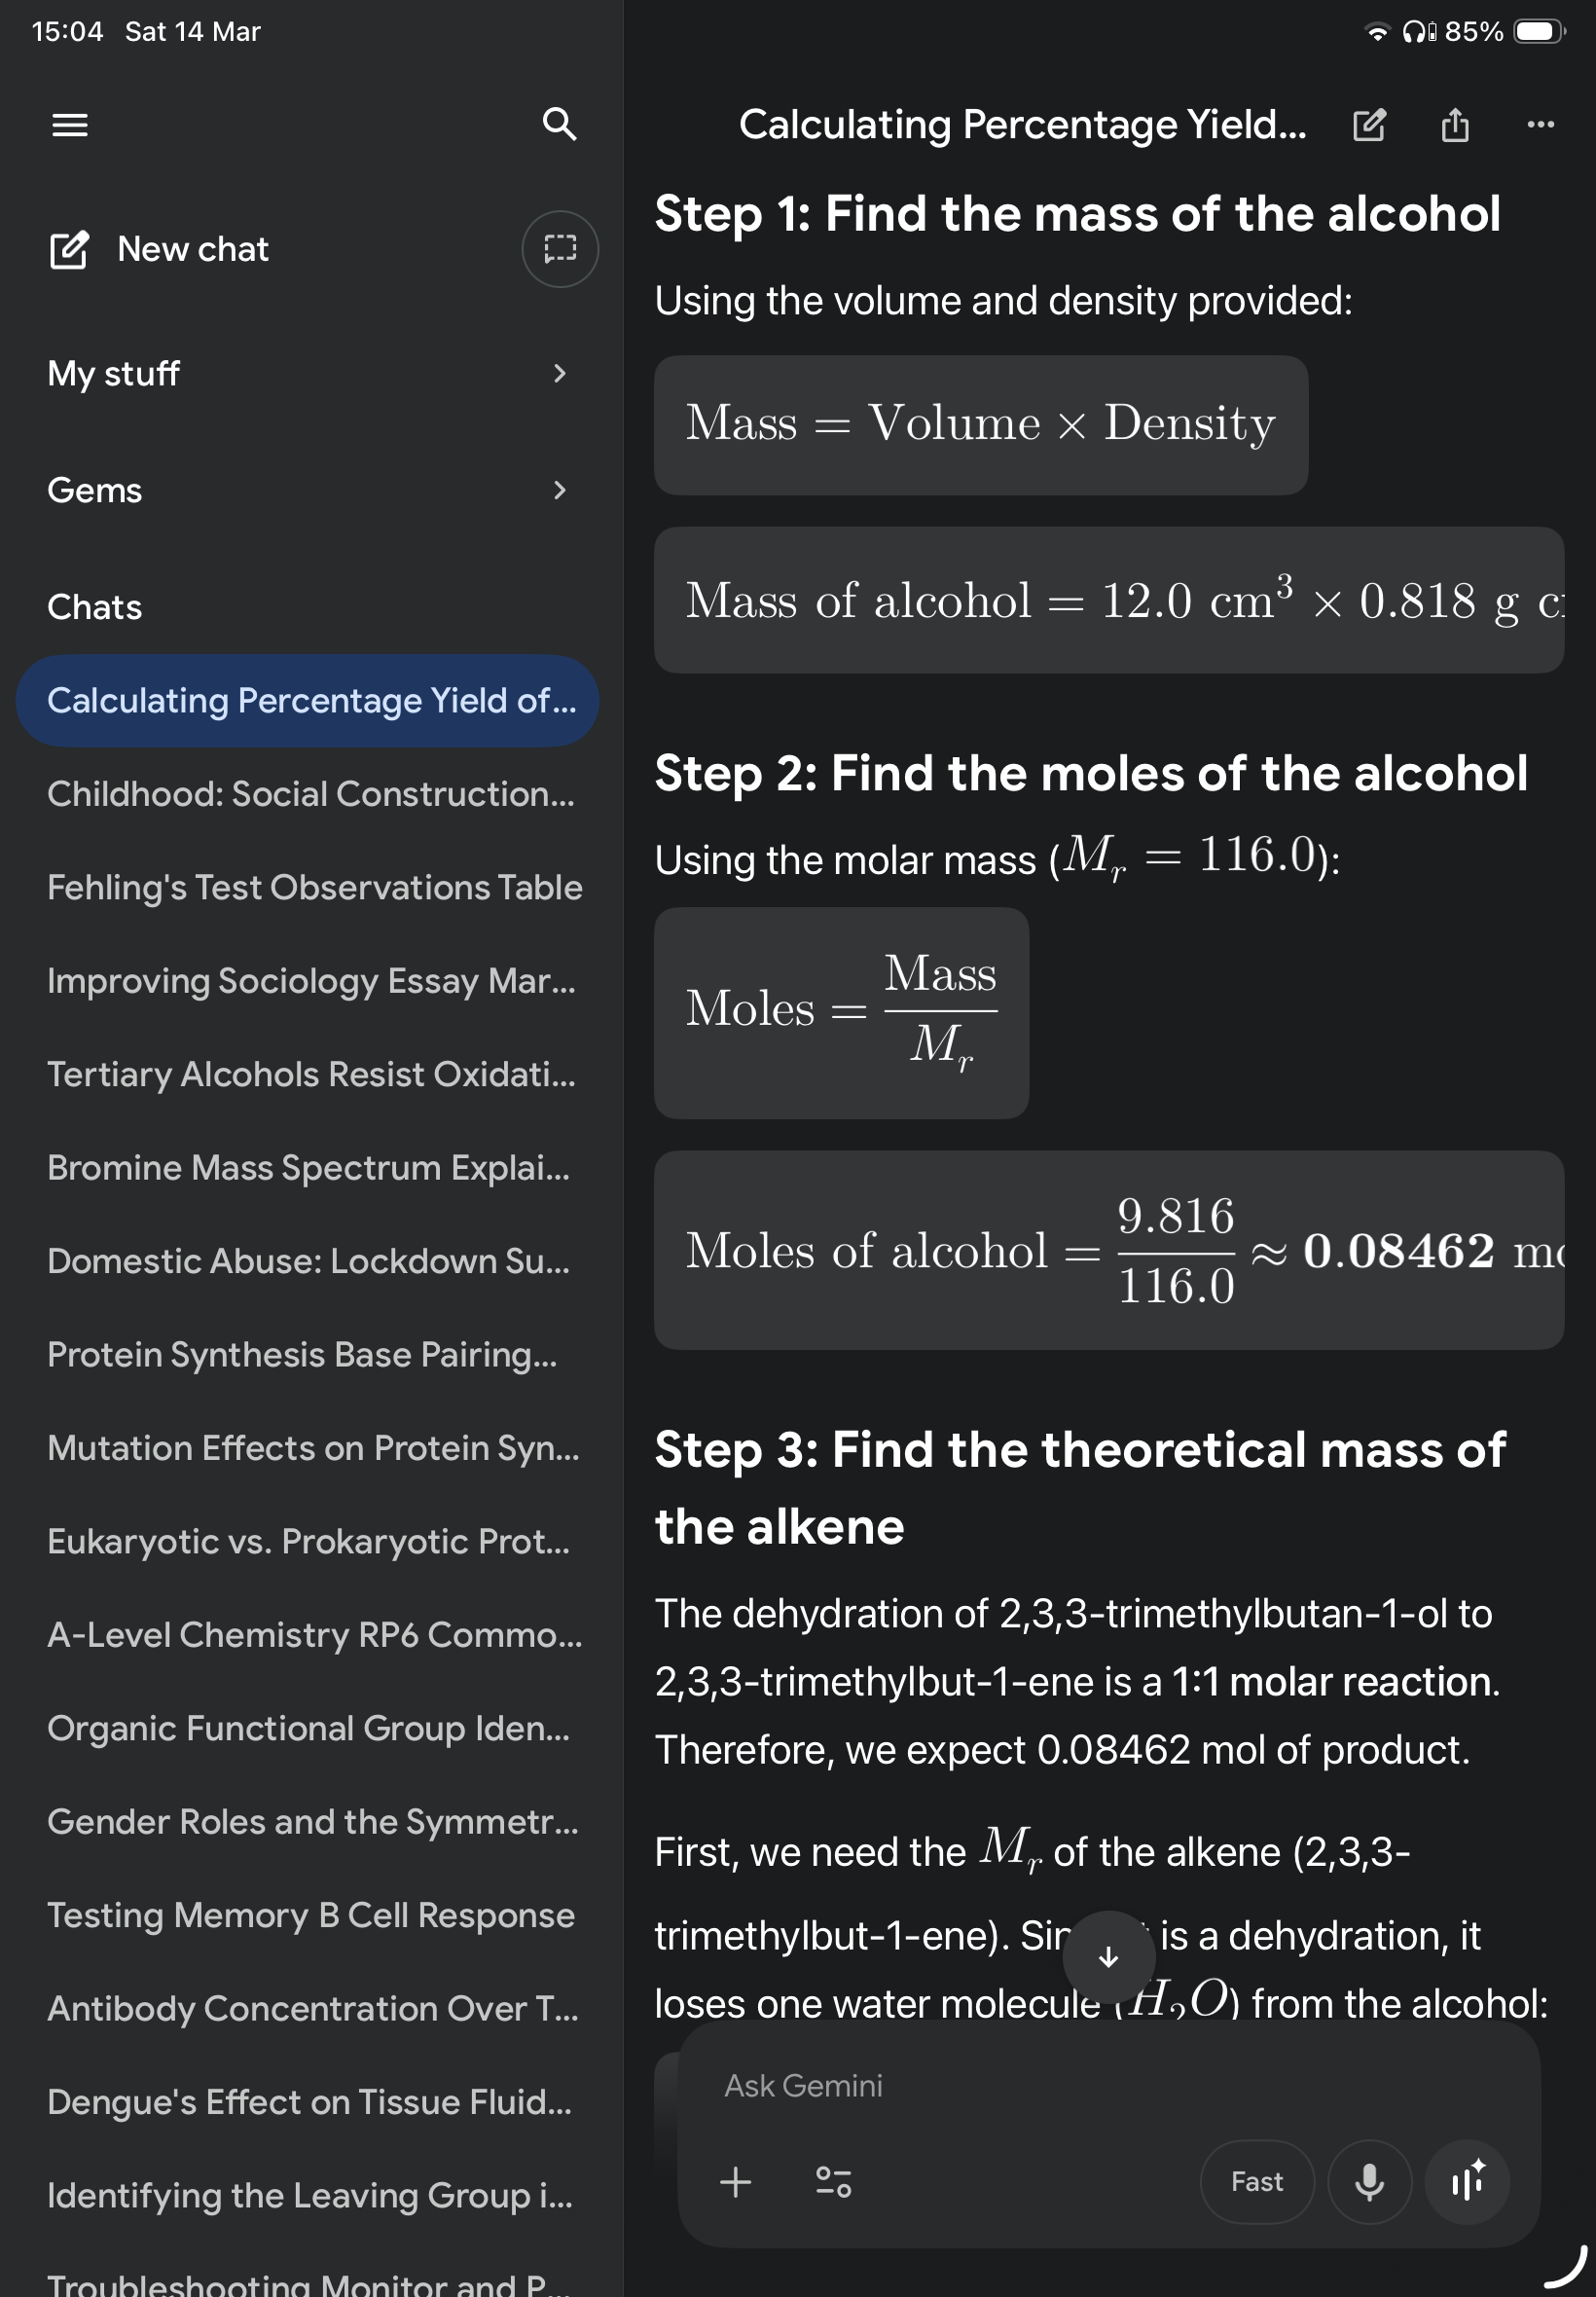Tap the microphone voice input icon
This screenshot has height=2297, width=1596.
1369,2181
